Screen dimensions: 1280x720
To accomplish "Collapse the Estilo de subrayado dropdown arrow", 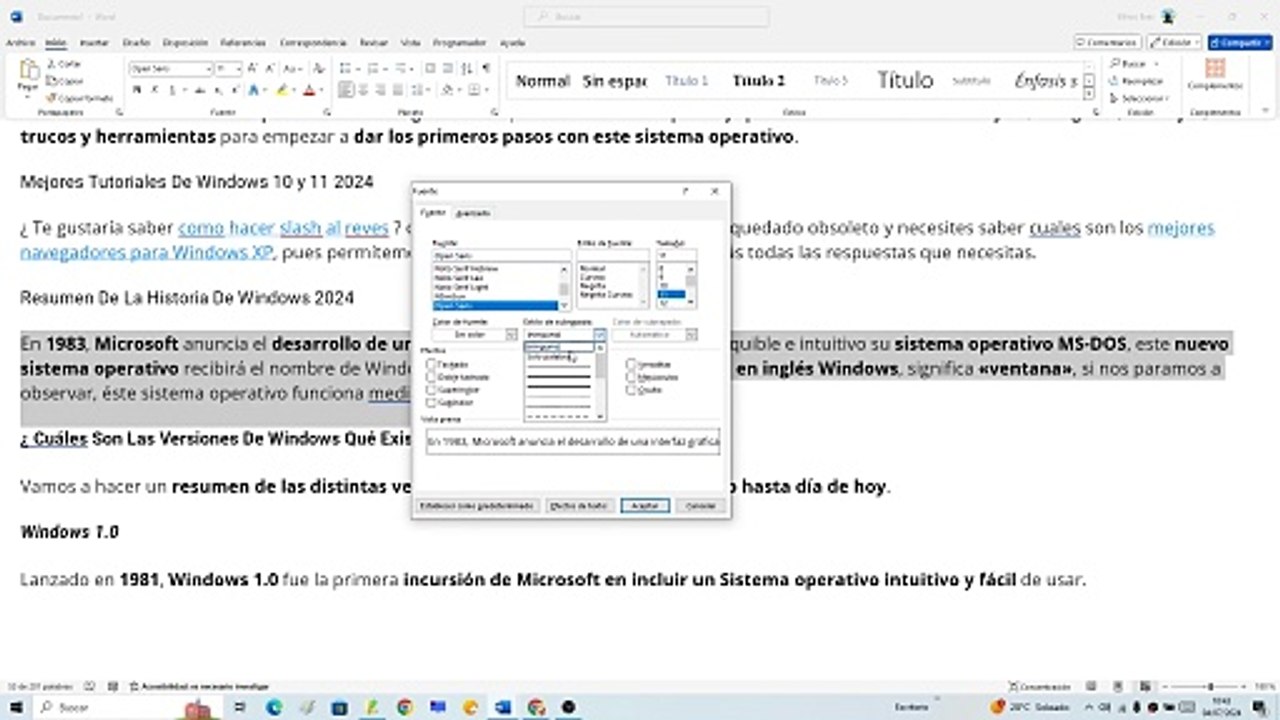I will [600, 335].
